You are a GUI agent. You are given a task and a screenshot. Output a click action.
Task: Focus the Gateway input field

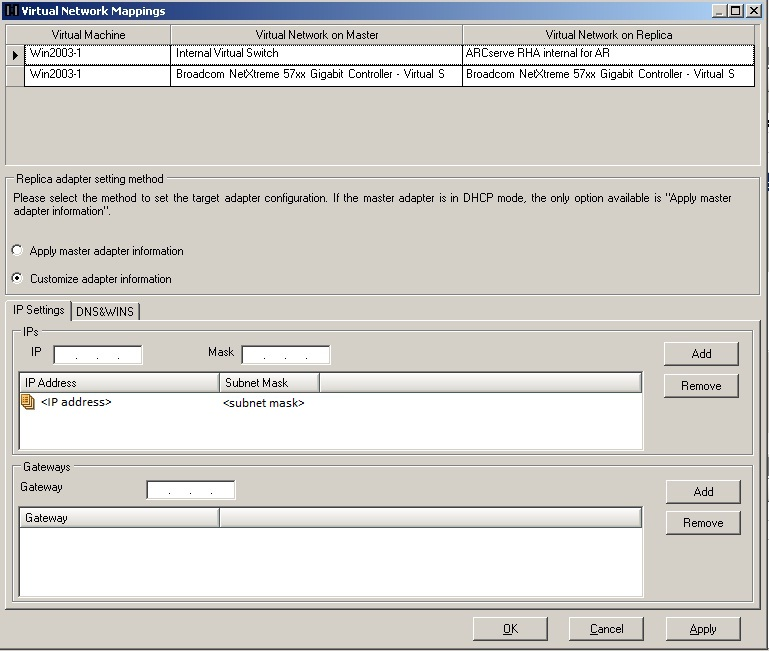click(x=191, y=490)
